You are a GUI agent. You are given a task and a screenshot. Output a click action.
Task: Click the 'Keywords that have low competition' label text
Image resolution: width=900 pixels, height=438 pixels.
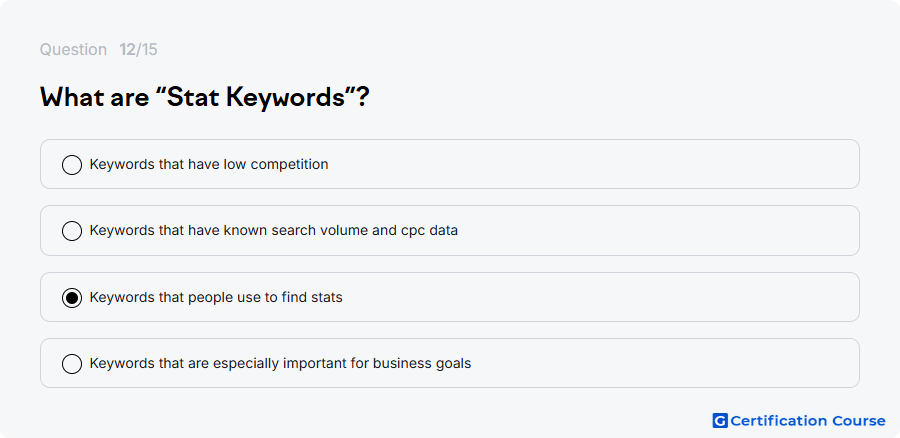[209, 164]
